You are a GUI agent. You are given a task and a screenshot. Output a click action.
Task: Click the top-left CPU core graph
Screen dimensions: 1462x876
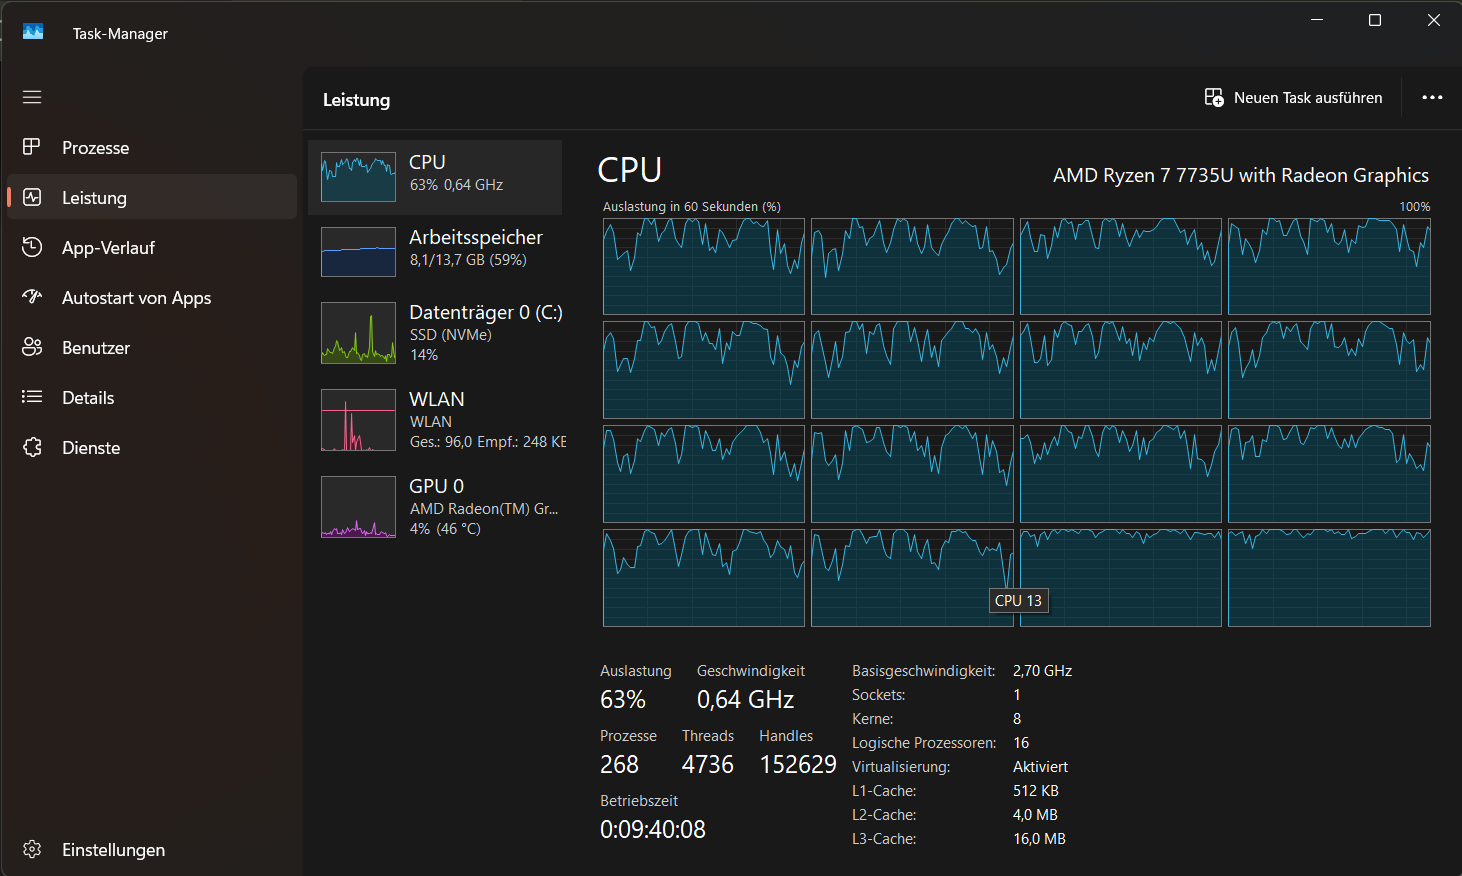click(x=704, y=267)
